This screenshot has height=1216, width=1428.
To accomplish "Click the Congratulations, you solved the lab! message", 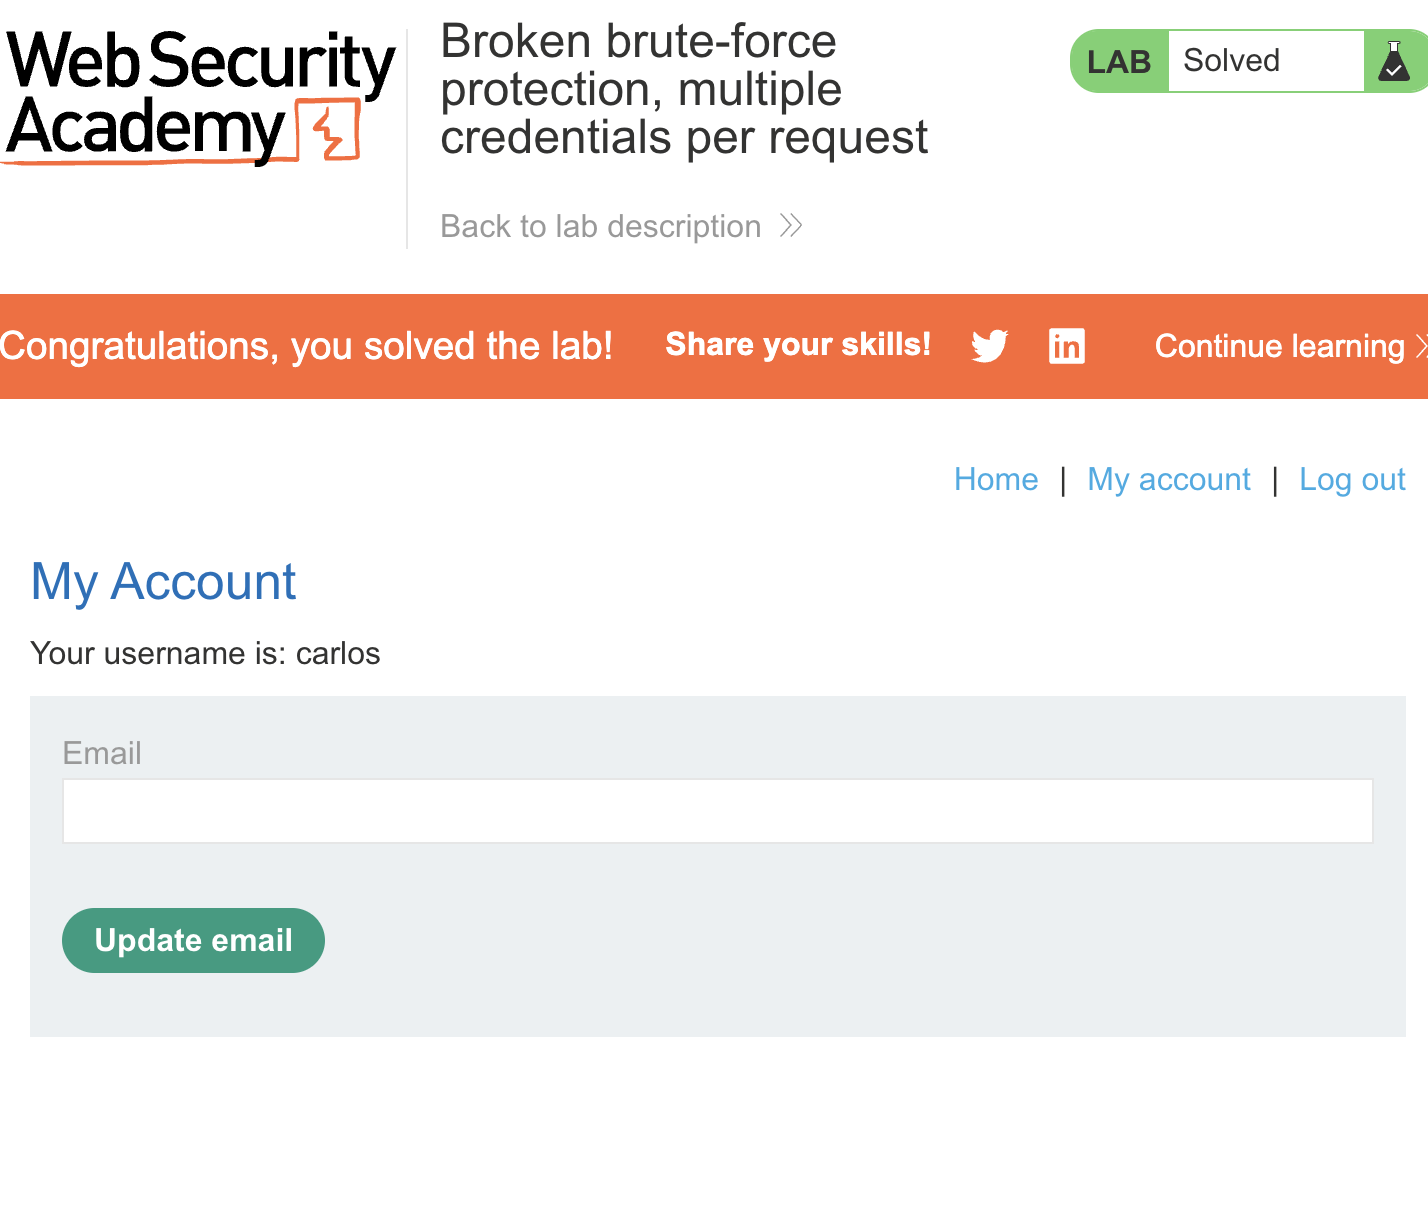I will [x=306, y=346].
